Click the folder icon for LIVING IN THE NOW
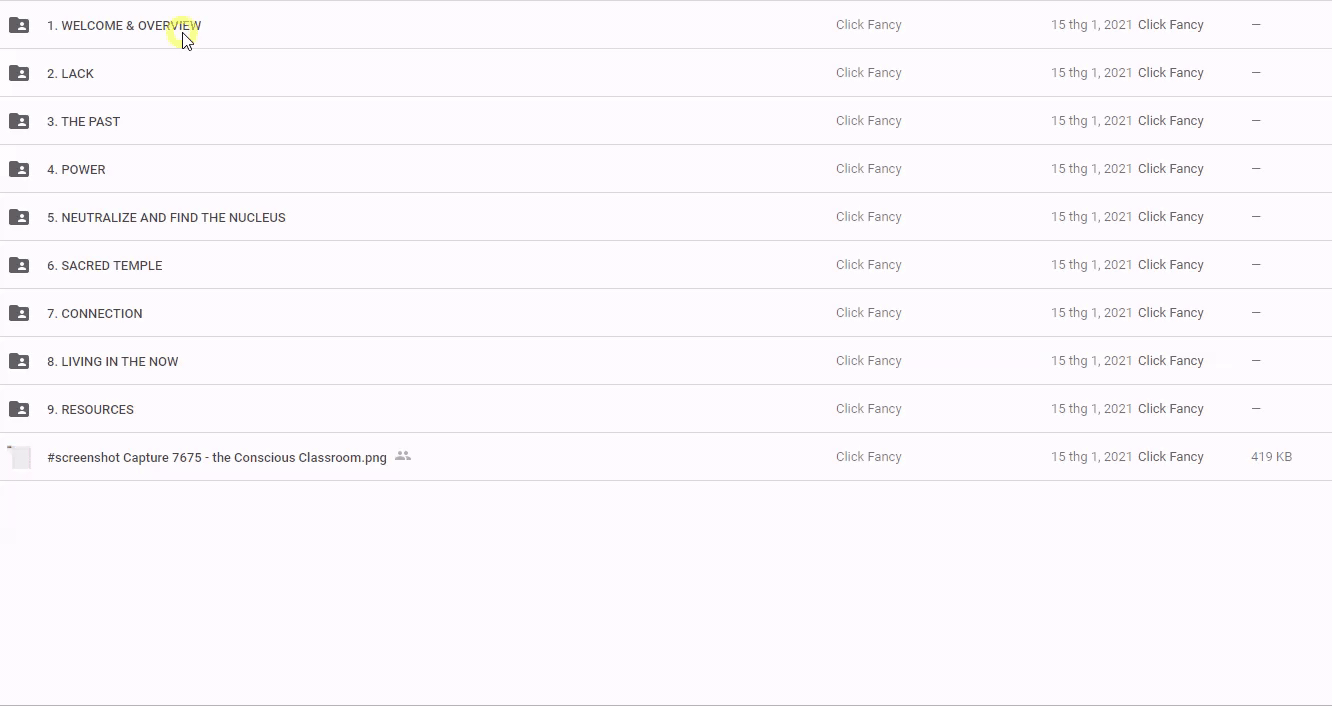Image resolution: width=1332 pixels, height=706 pixels. pos(19,361)
